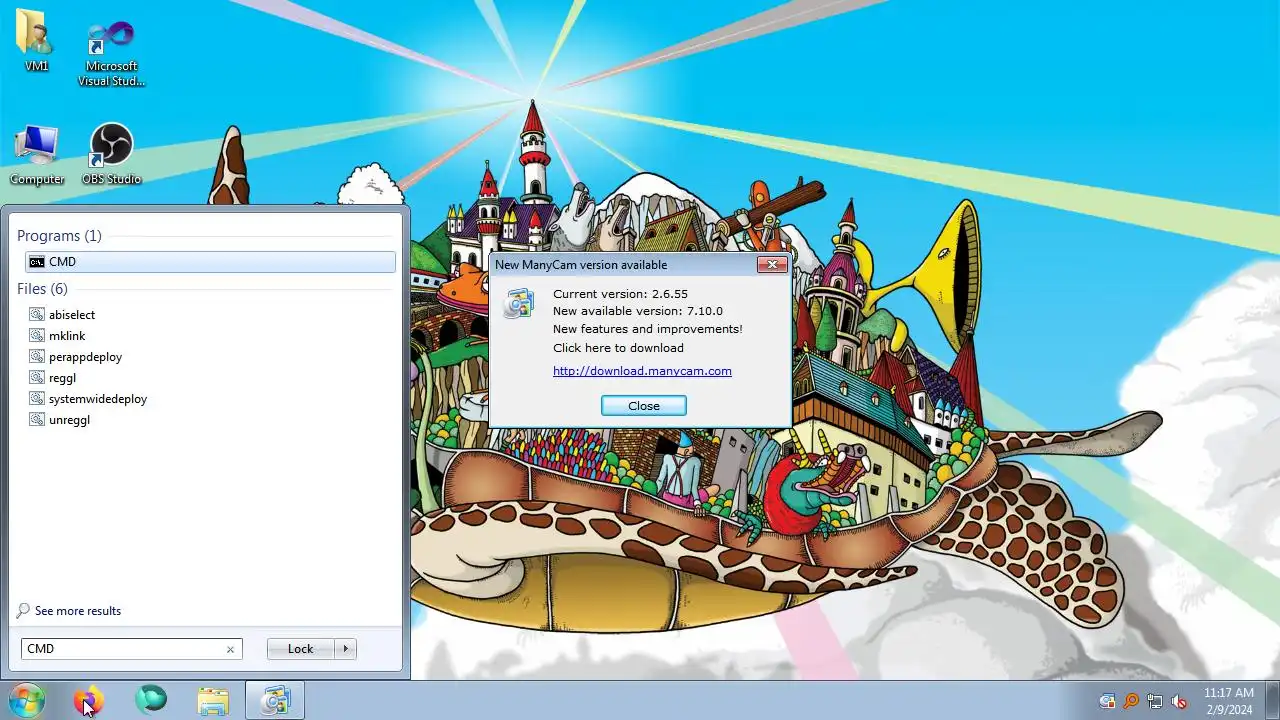Click the magnifier tray icon
Image resolution: width=1280 pixels, height=720 pixels.
coord(1131,701)
